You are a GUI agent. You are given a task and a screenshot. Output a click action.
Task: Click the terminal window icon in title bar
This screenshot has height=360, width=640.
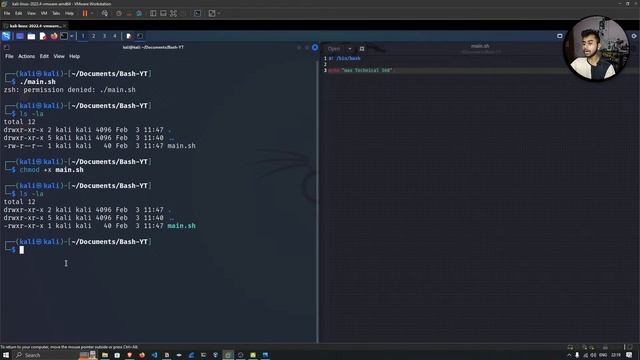point(7,47)
